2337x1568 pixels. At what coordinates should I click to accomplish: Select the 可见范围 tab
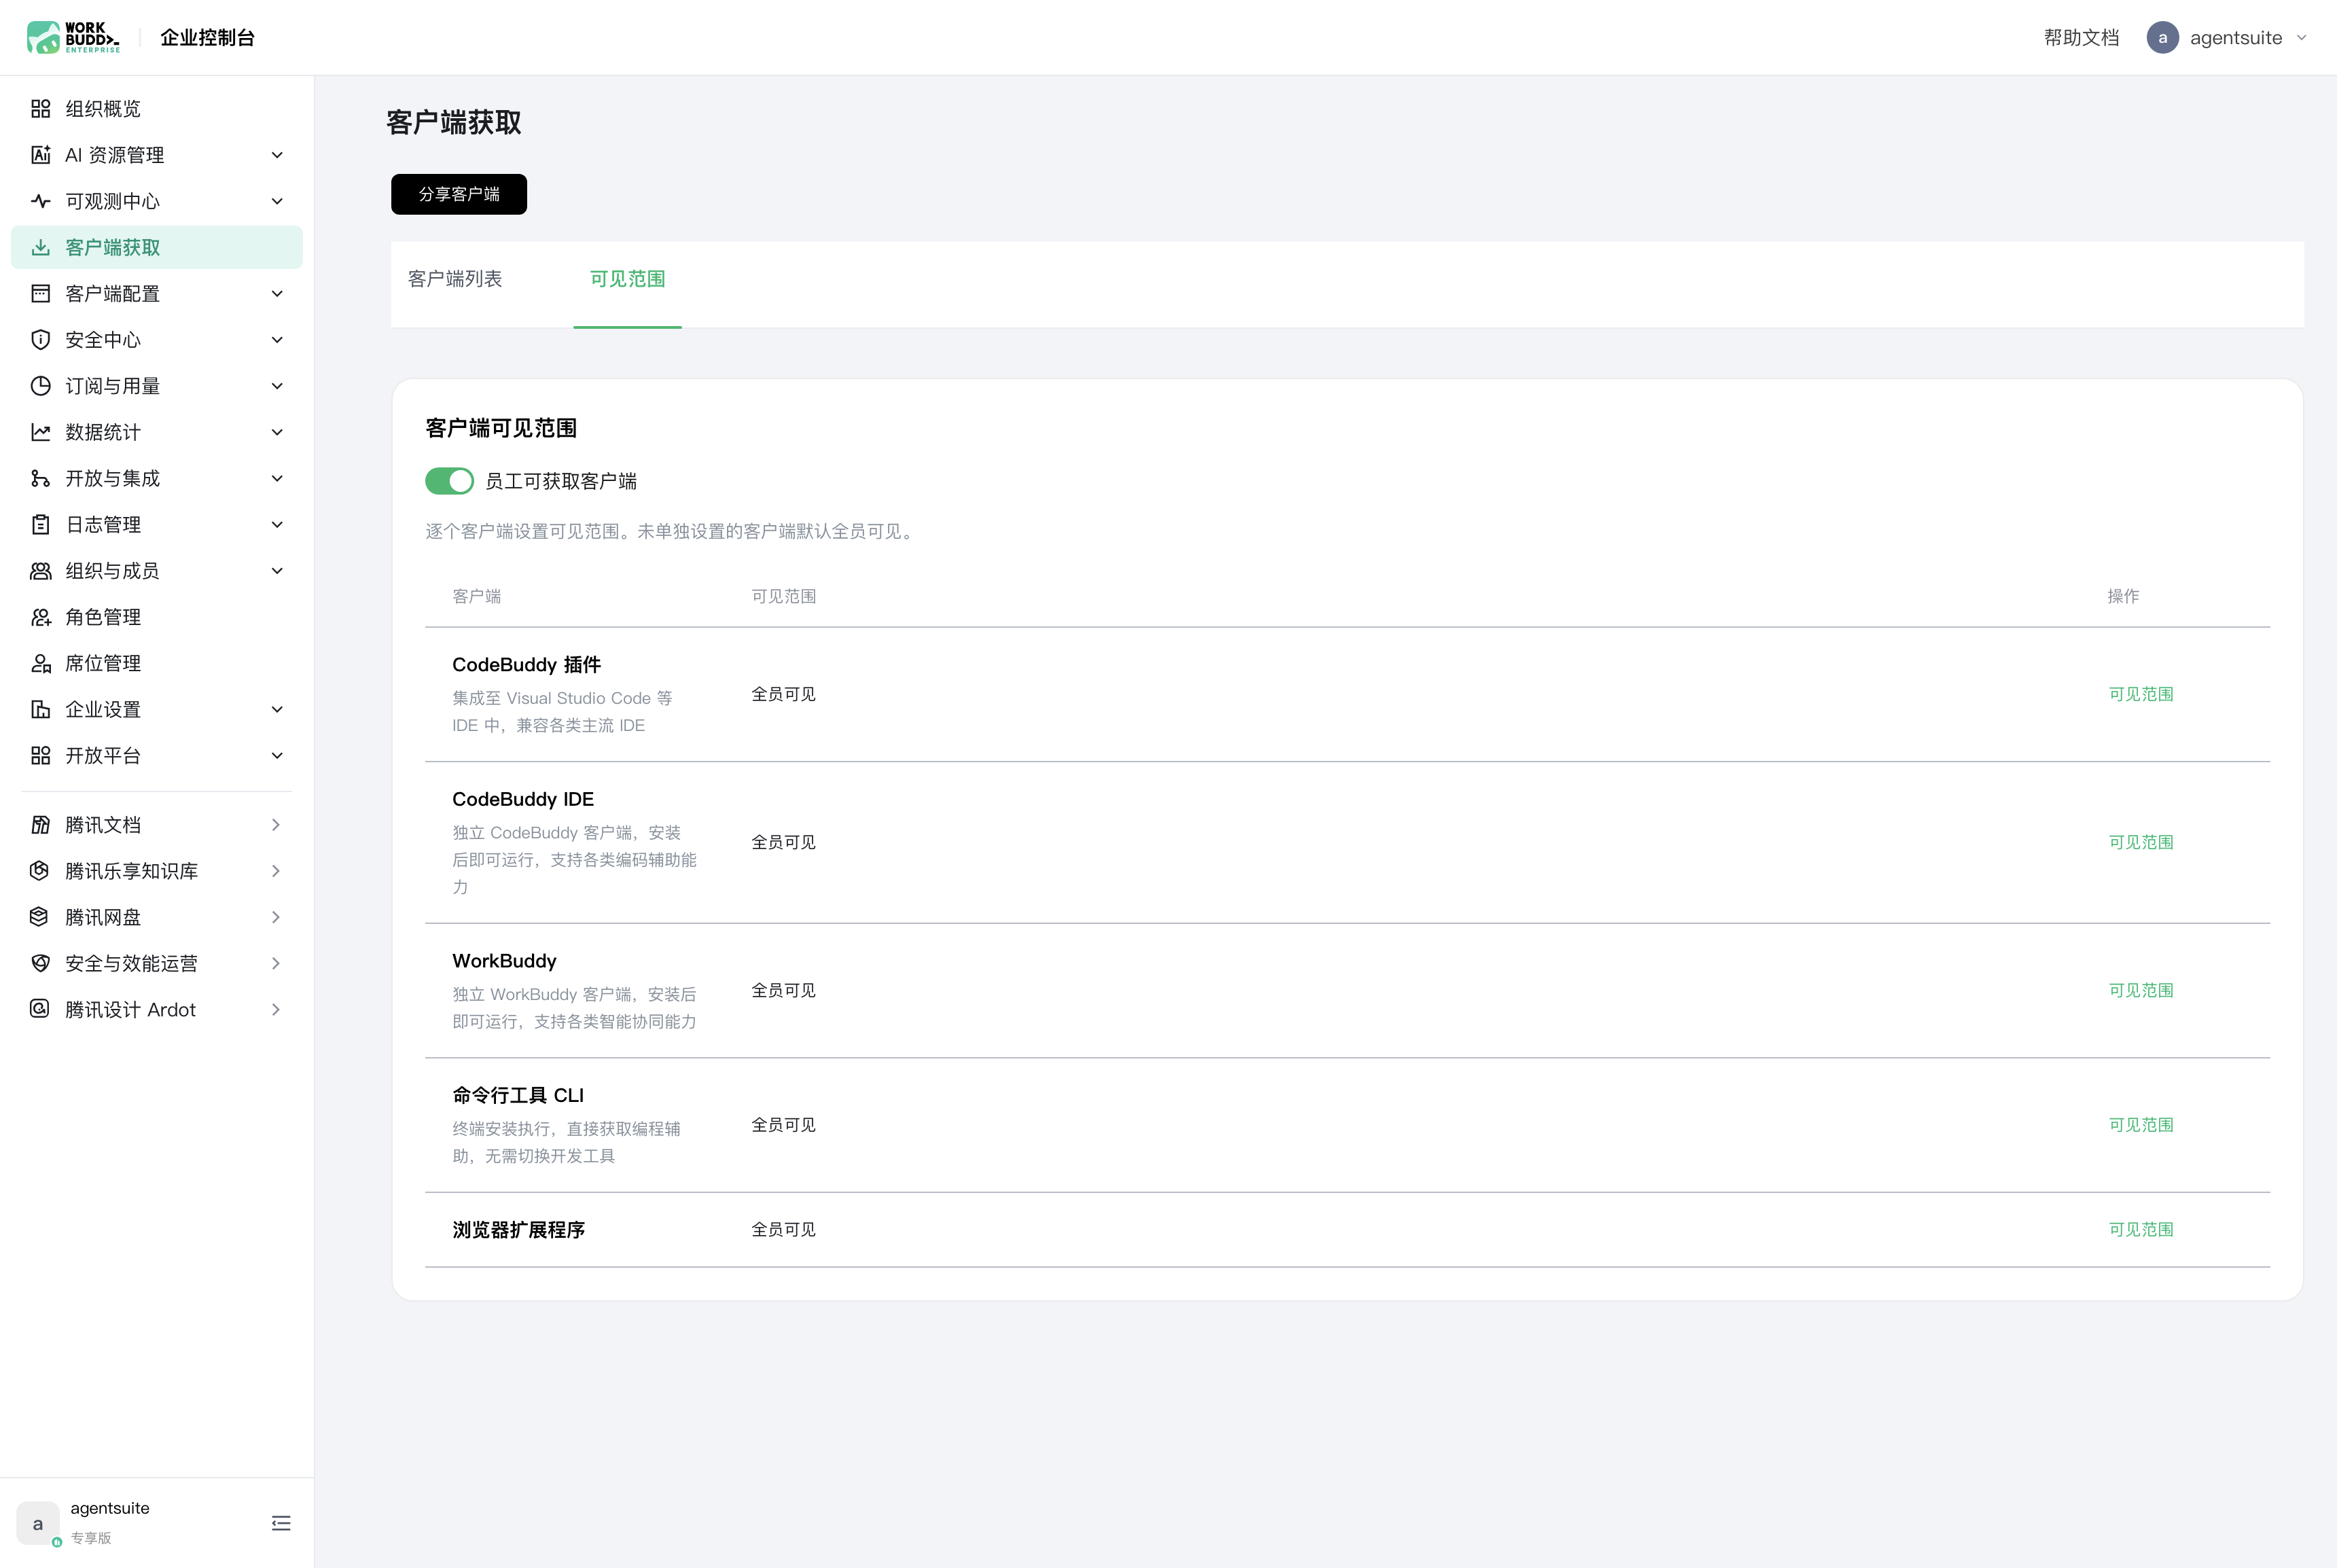coord(627,279)
